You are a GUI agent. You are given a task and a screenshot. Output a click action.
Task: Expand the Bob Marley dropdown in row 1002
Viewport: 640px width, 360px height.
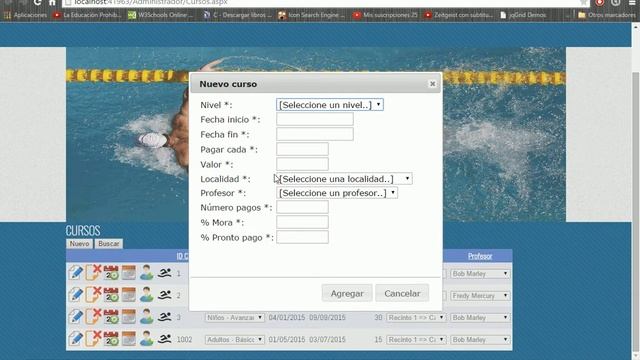point(480,340)
